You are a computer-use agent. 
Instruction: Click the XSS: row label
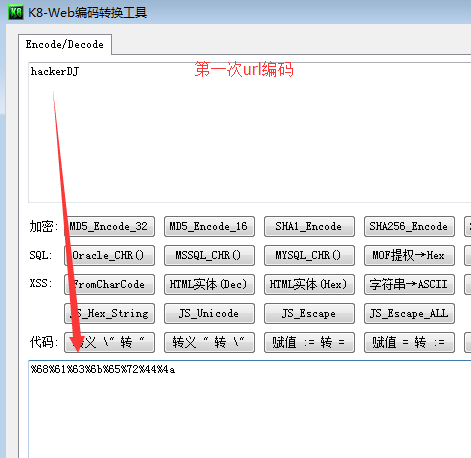coord(41,284)
